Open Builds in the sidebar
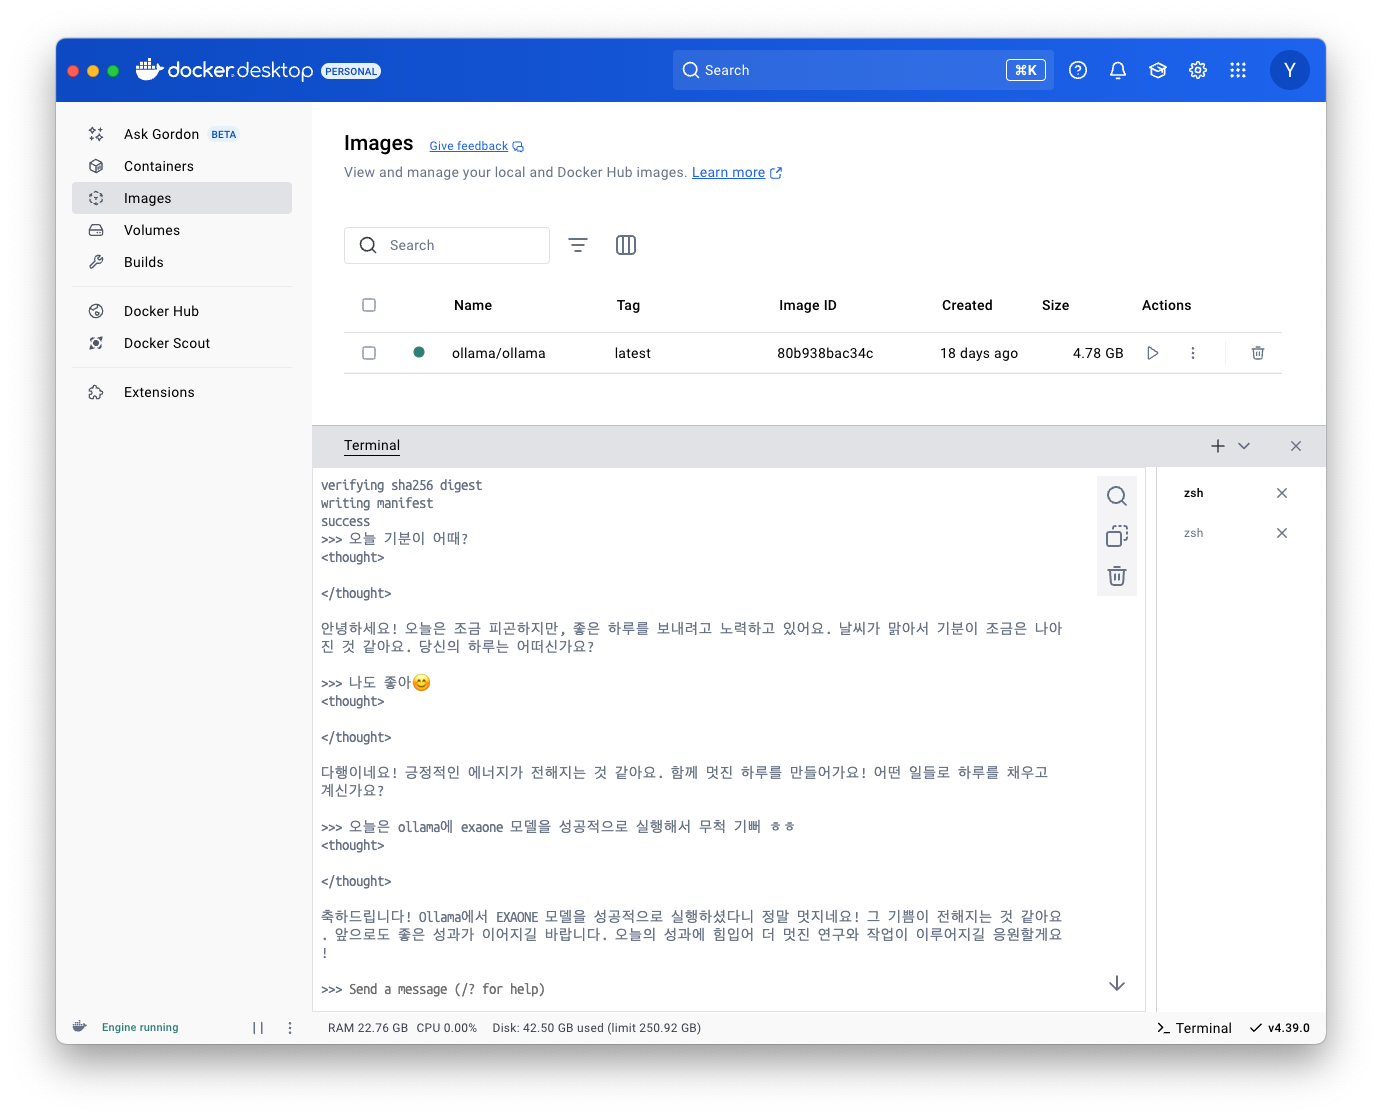The image size is (1382, 1118). [x=182, y=262]
